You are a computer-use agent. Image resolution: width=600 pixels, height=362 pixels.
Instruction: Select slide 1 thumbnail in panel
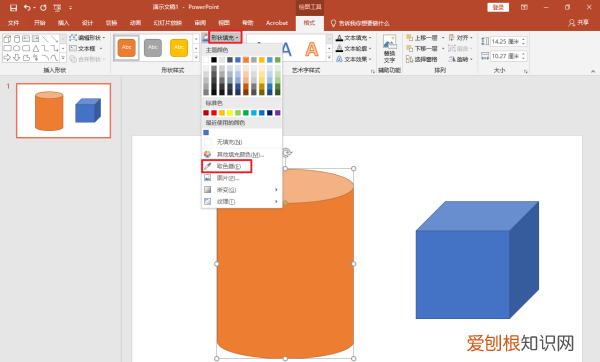64,111
